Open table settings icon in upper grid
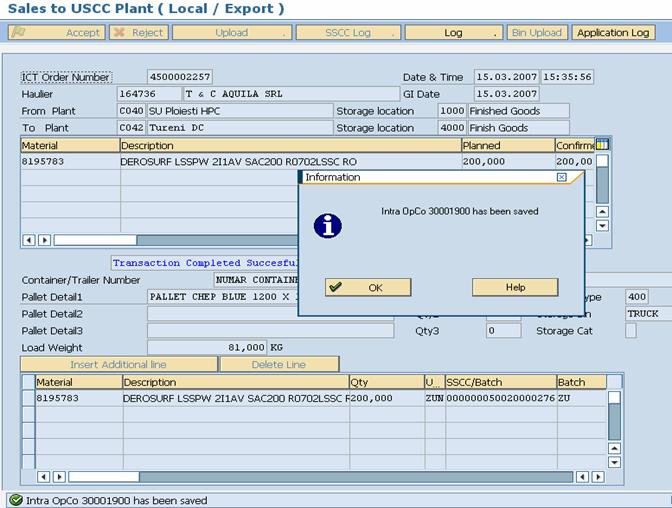The width and height of the screenshot is (672, 508). pyautogui.click(x=602, y=145)
